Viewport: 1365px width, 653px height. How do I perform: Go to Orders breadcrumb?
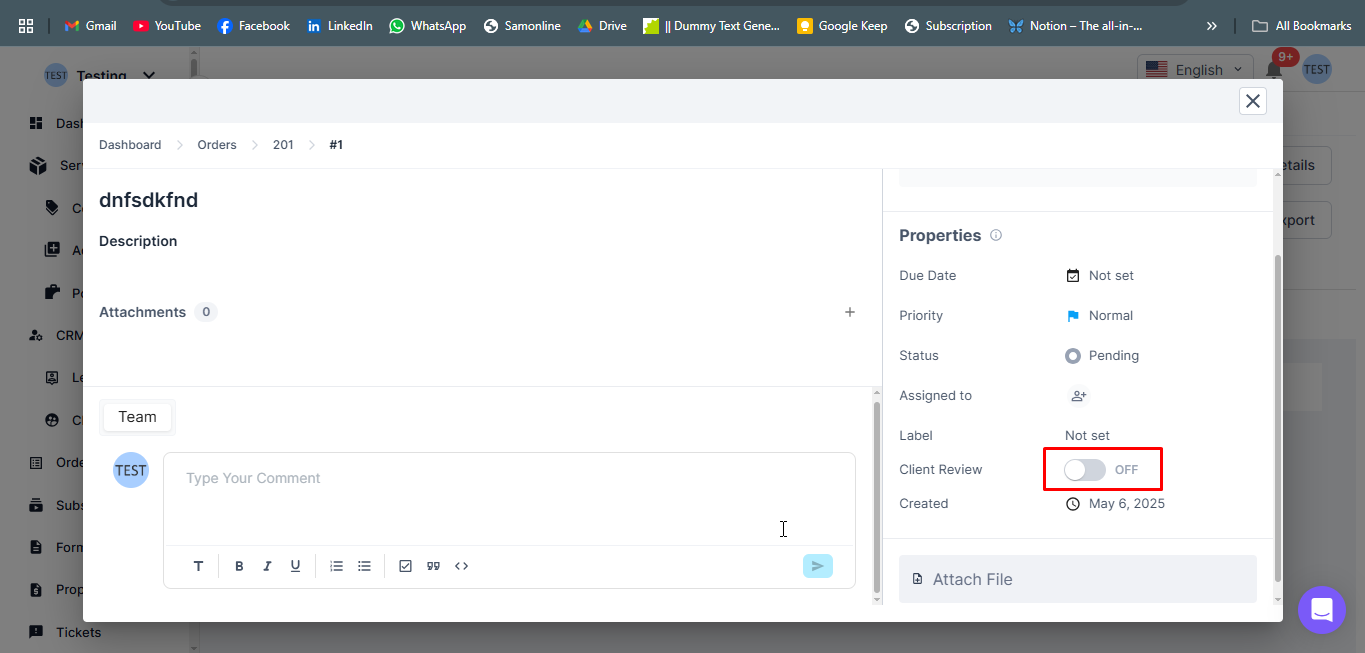click(x=217, y=145)
